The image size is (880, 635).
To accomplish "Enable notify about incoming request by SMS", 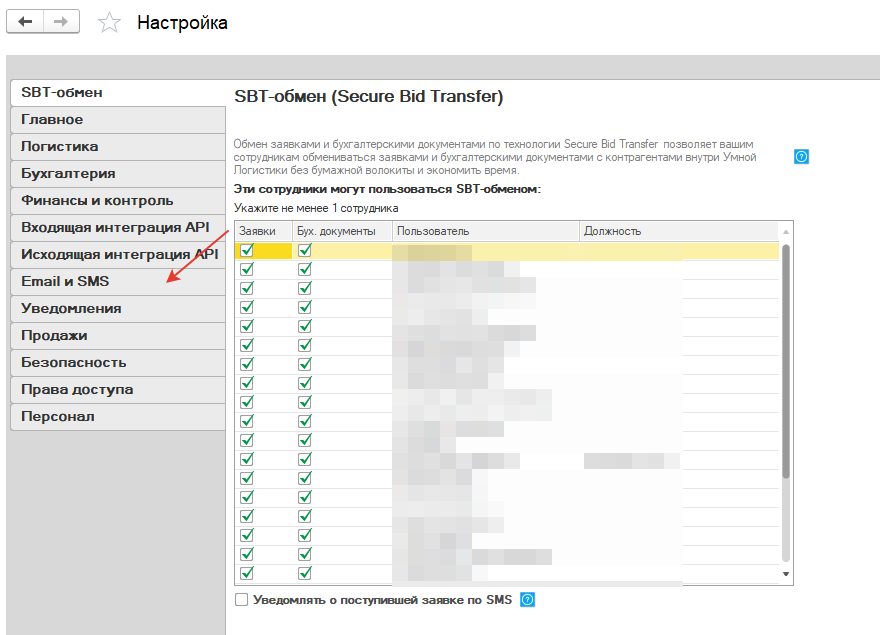I will (x=241, y=600).
